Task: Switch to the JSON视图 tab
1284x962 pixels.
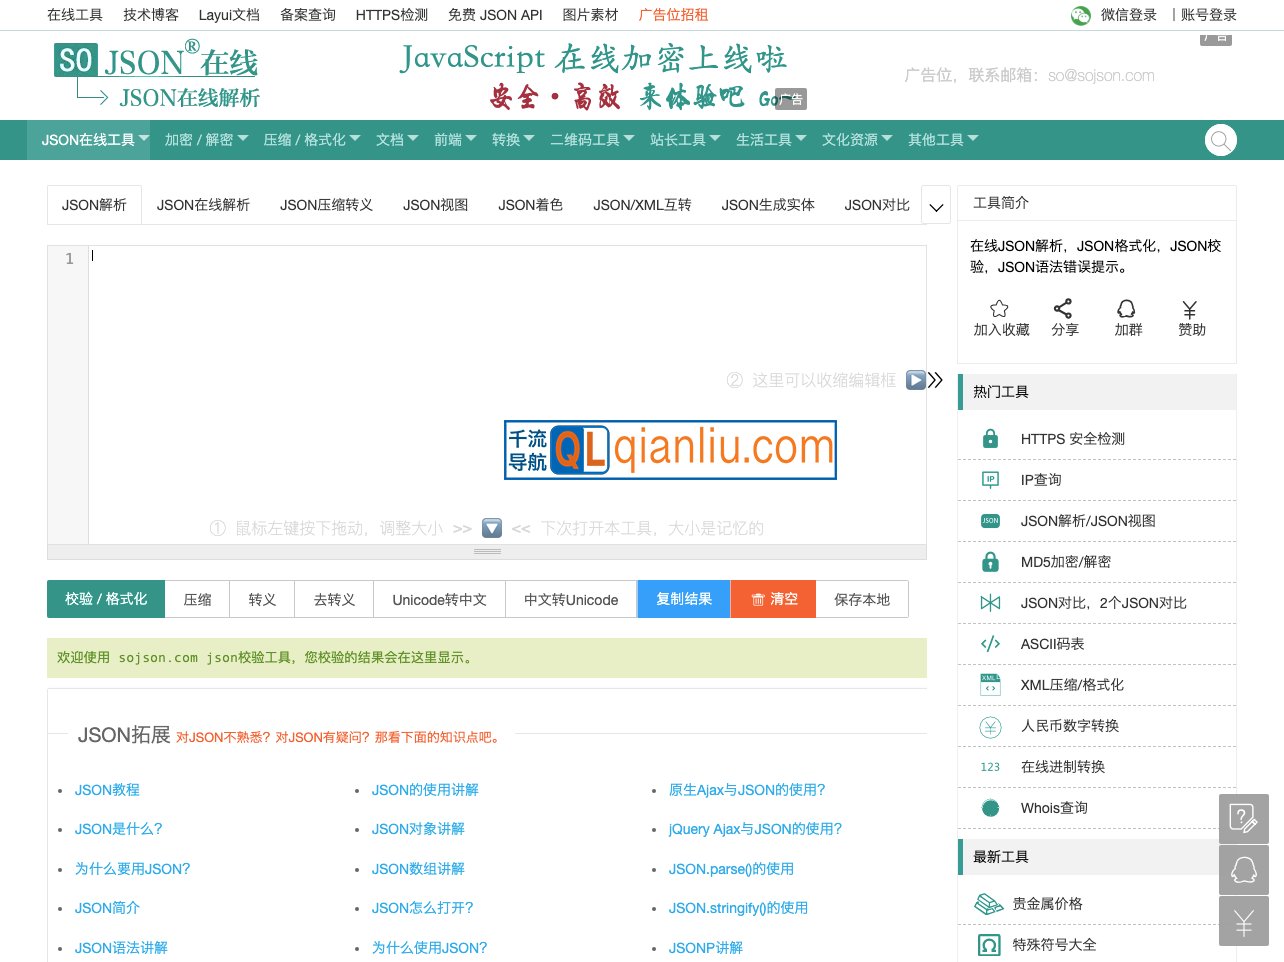Action: [x=435, y=205]
